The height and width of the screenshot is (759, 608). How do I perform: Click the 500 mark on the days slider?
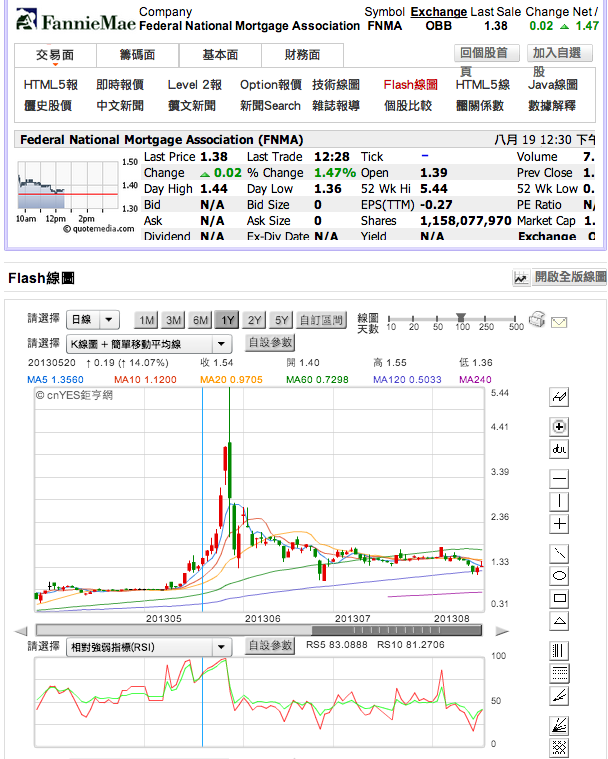click(516, 327)
